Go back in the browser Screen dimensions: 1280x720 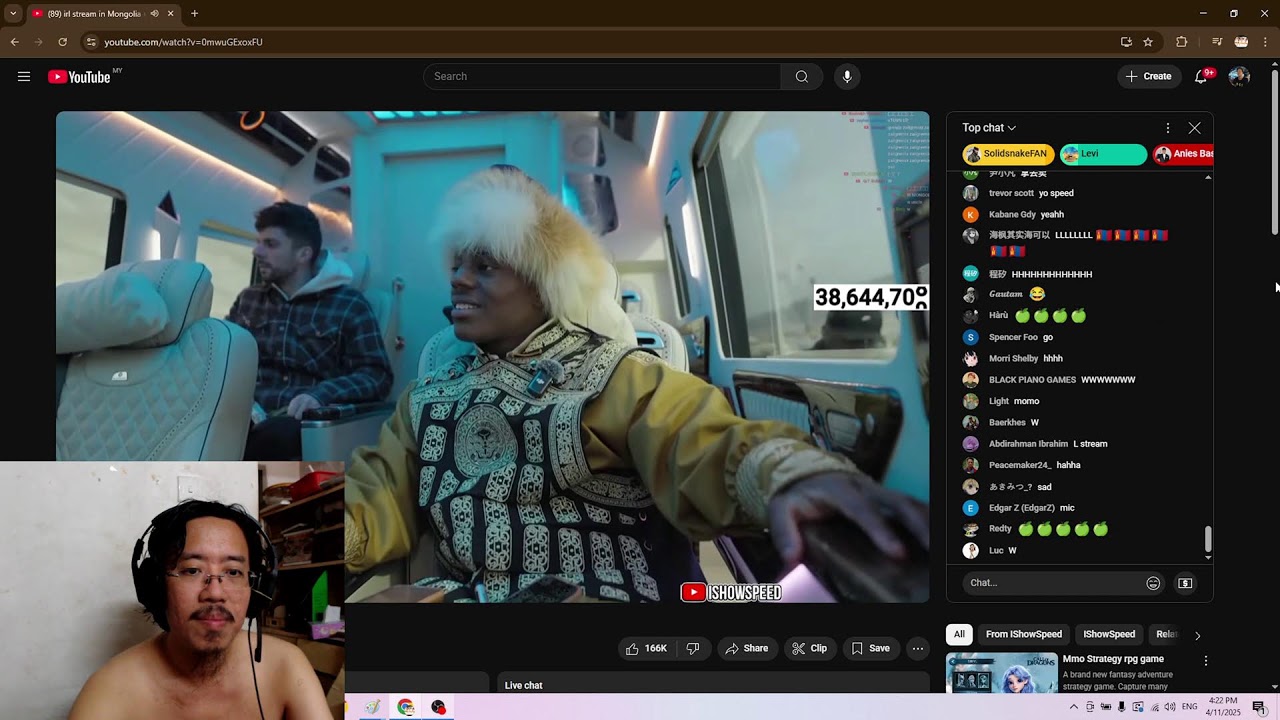coord(14,42)
